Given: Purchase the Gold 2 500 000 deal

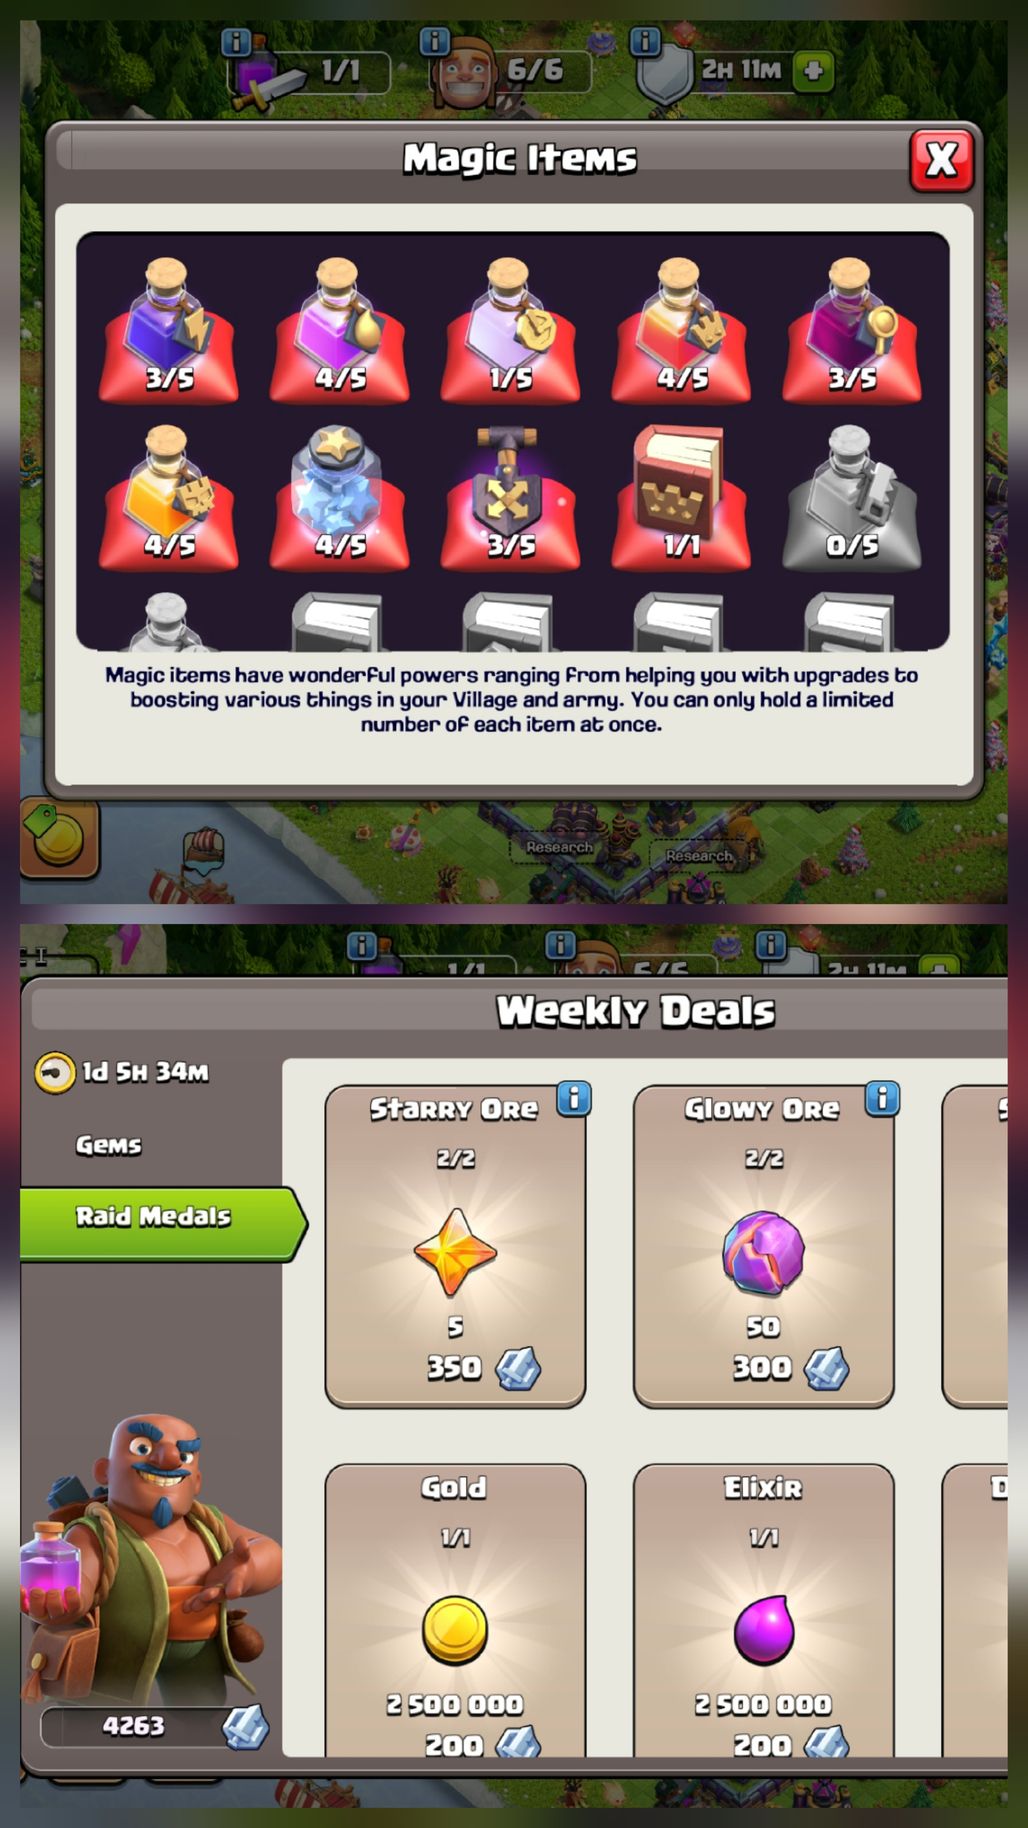Looking at the screenshot, I should [455, 1611].
